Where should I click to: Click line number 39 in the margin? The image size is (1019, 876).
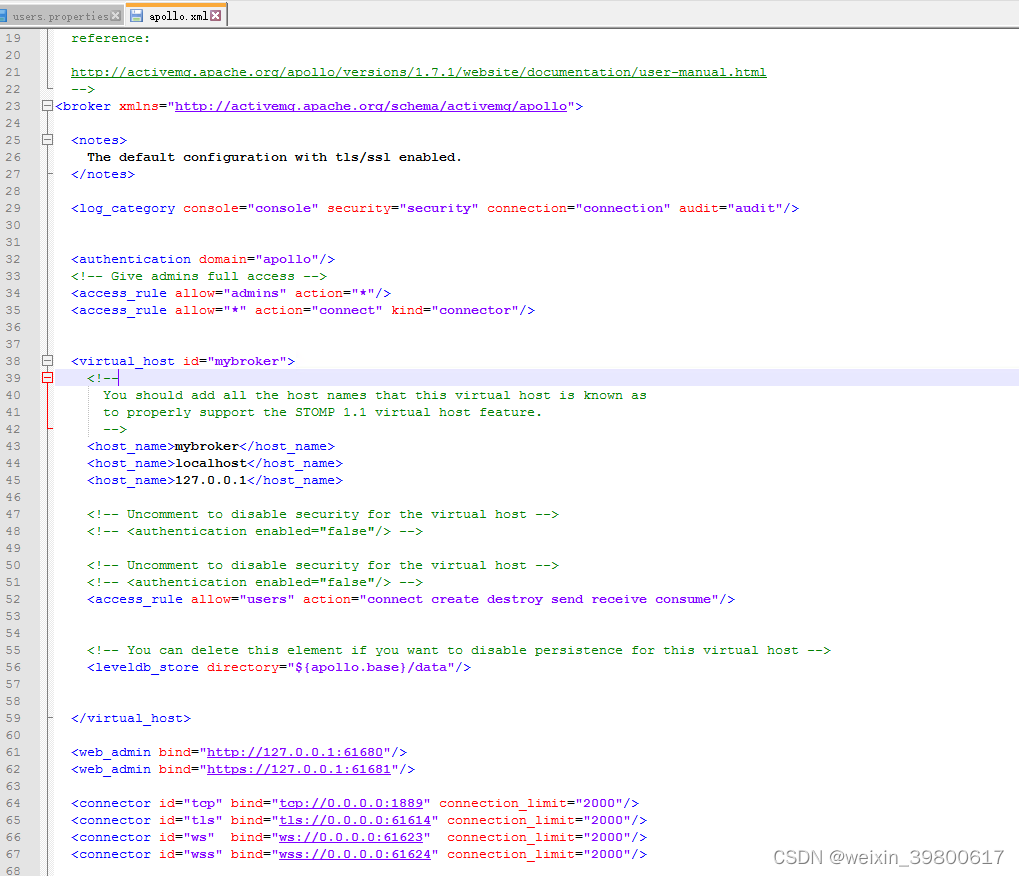click(x=13, y=378)
